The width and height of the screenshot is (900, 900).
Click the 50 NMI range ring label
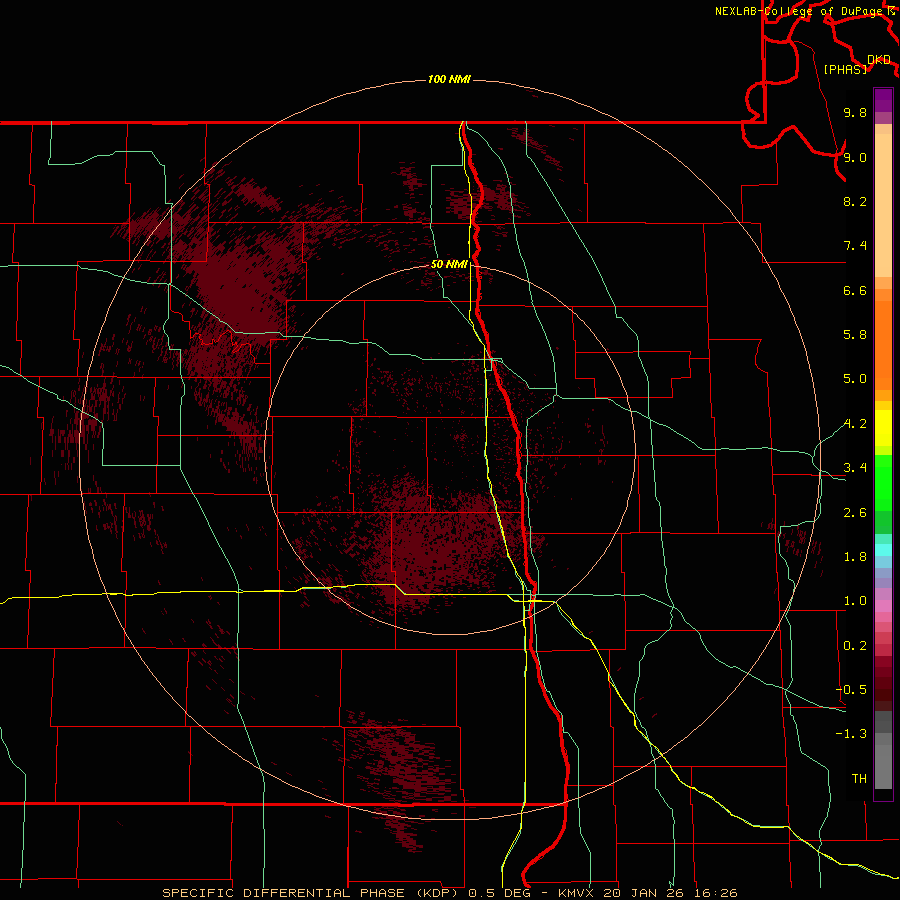(449, 264)
